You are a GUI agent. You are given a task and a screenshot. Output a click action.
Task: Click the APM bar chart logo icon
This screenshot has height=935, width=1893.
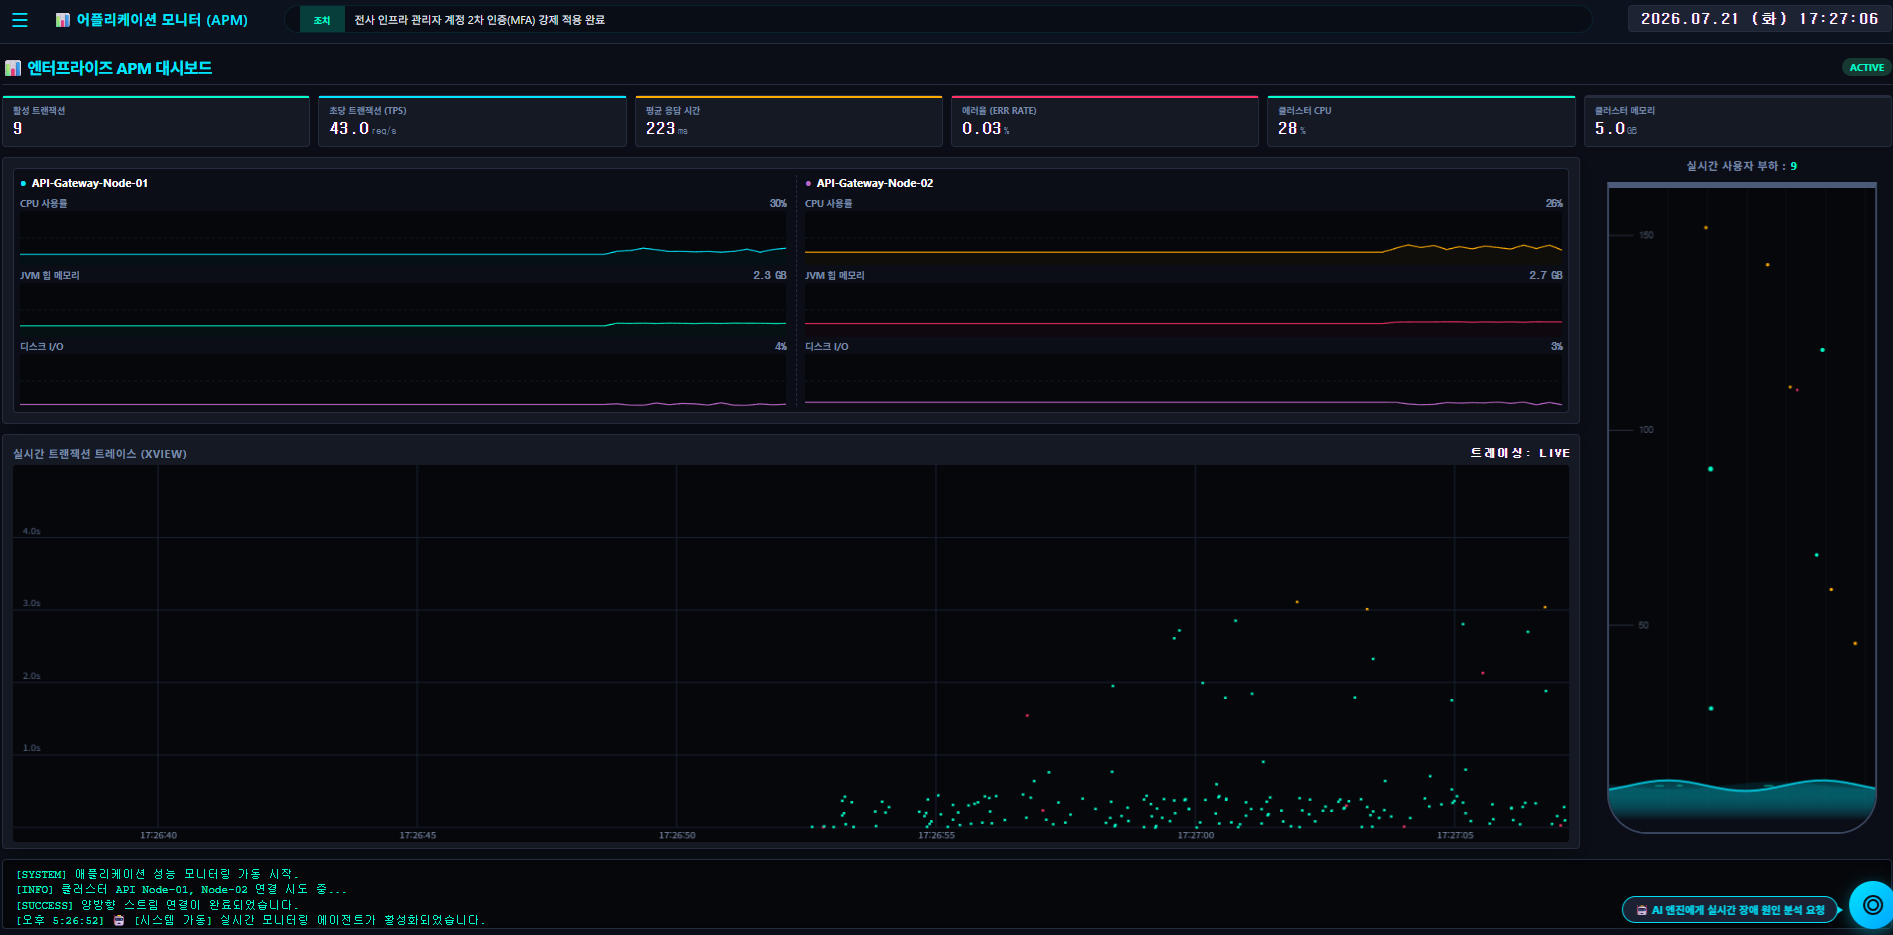point(63,20)
